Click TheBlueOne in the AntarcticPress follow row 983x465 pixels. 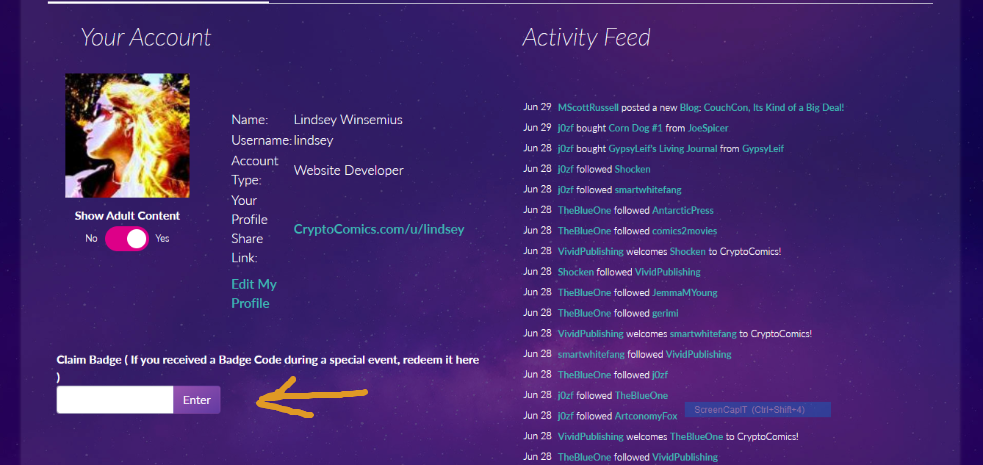(584, 211)
